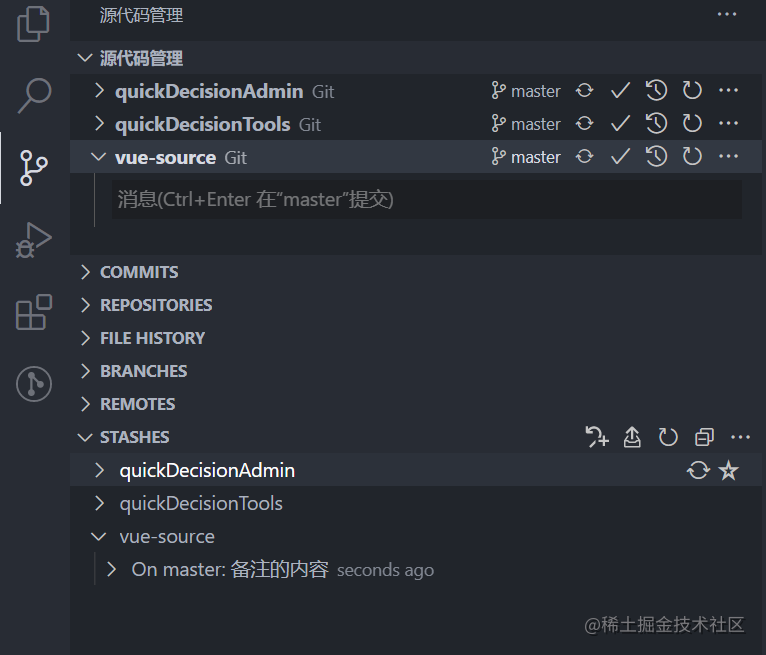
Task: Open Run and Debug view
Action: tap(34, 240)
